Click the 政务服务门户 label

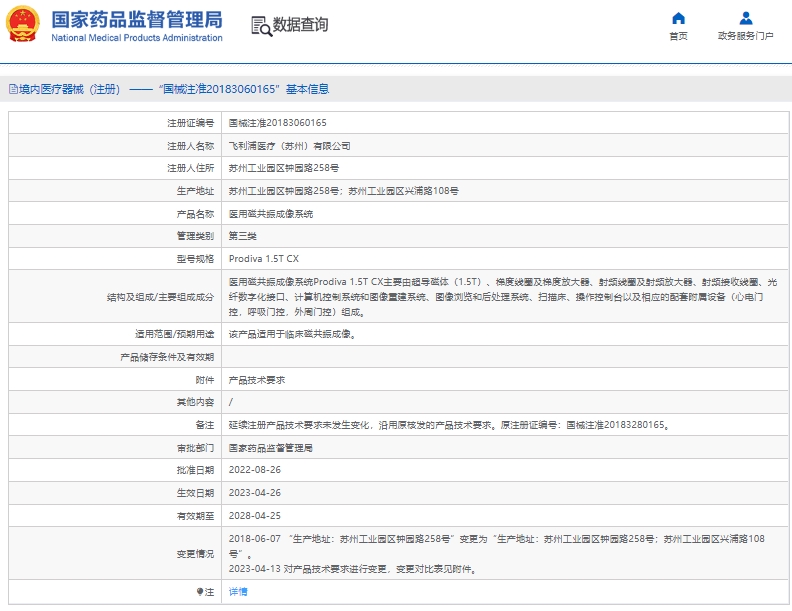[746, 36]
